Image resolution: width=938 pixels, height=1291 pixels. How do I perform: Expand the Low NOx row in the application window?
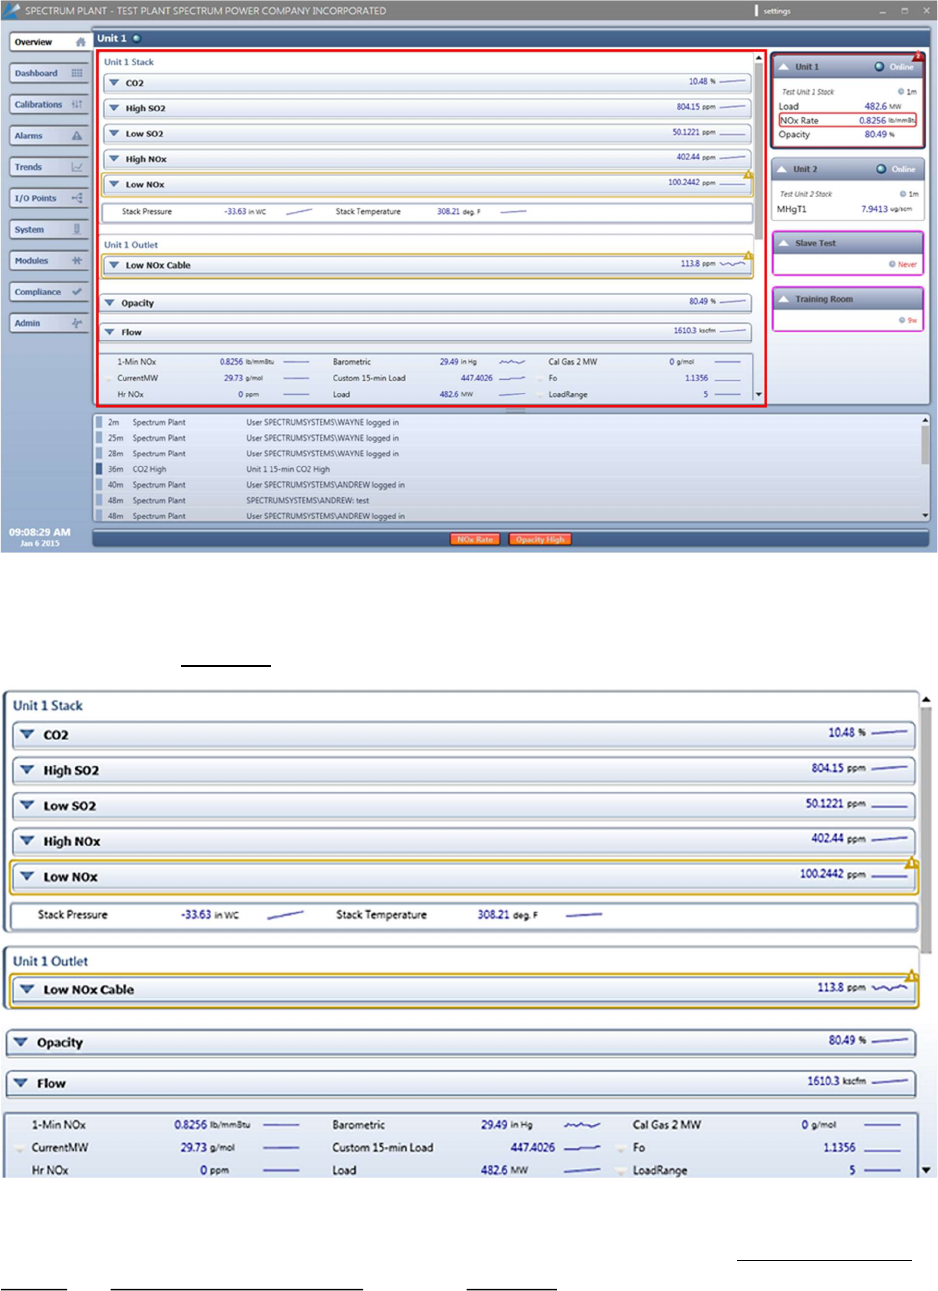(114, 184)
